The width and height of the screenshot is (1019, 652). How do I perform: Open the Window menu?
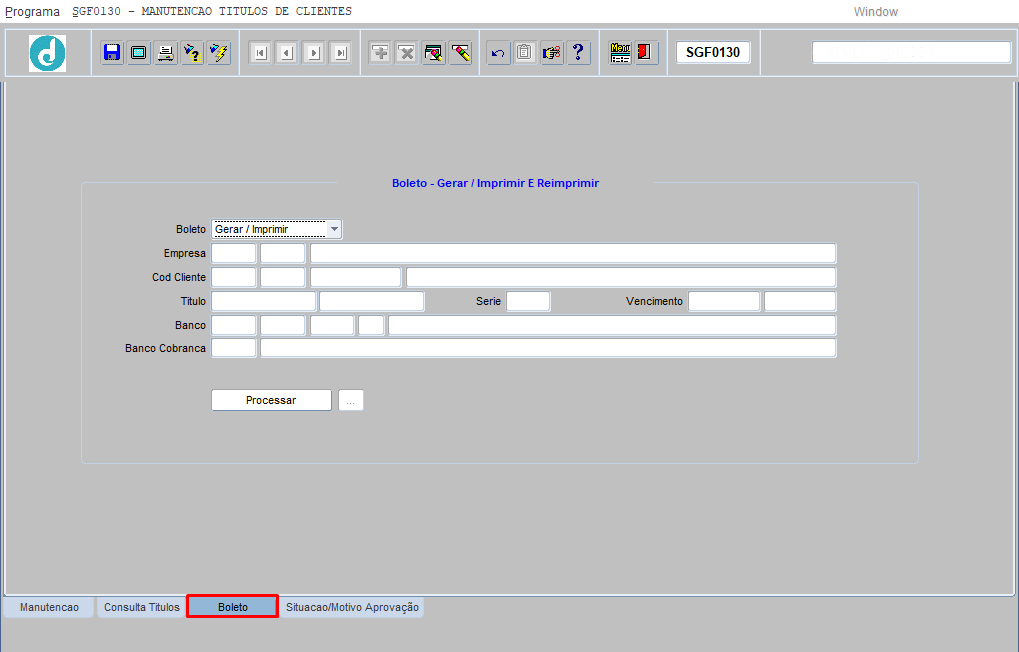click(875, 12)
